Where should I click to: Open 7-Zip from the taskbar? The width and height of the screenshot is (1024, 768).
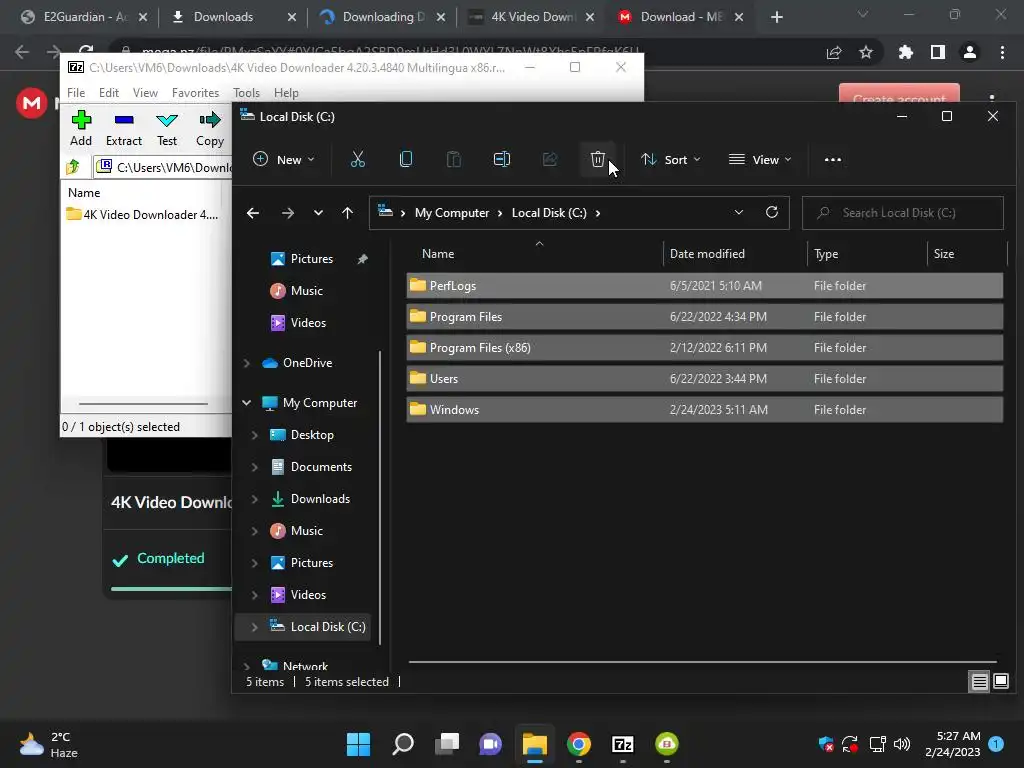coord(622,744)
